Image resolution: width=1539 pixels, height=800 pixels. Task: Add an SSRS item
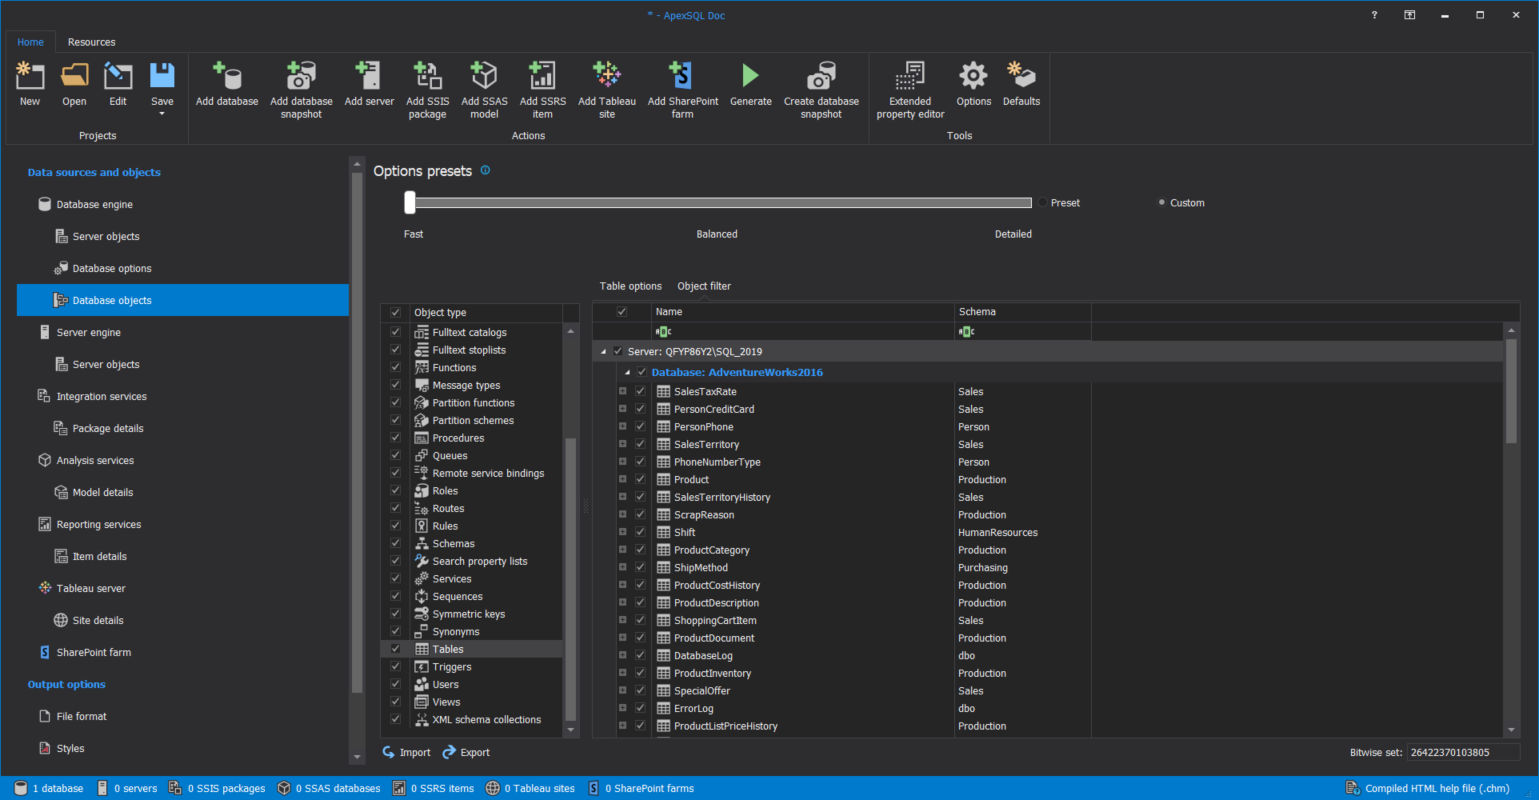coord(542,90)
